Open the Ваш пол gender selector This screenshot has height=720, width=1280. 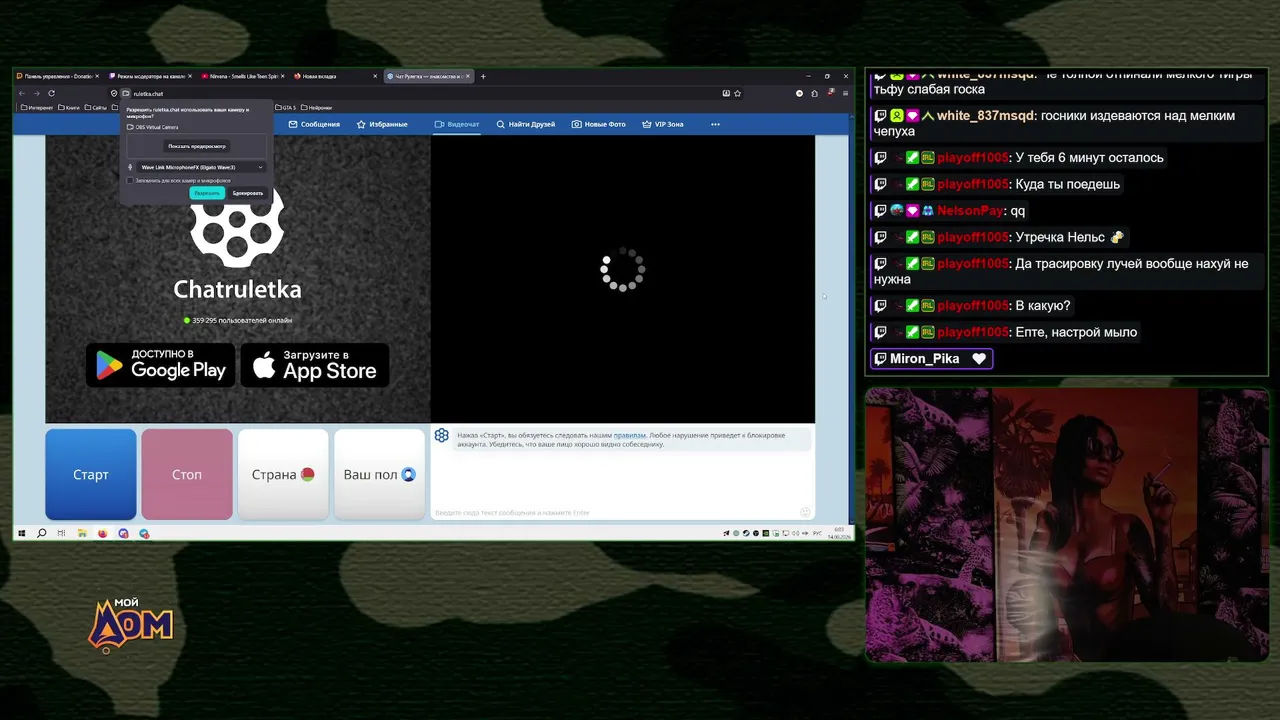pos(379,475)
